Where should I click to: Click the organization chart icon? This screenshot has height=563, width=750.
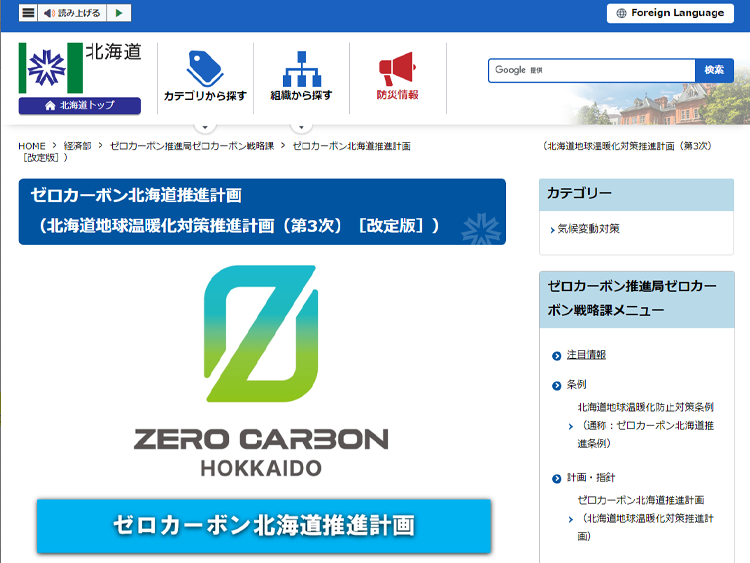[301, 69]
